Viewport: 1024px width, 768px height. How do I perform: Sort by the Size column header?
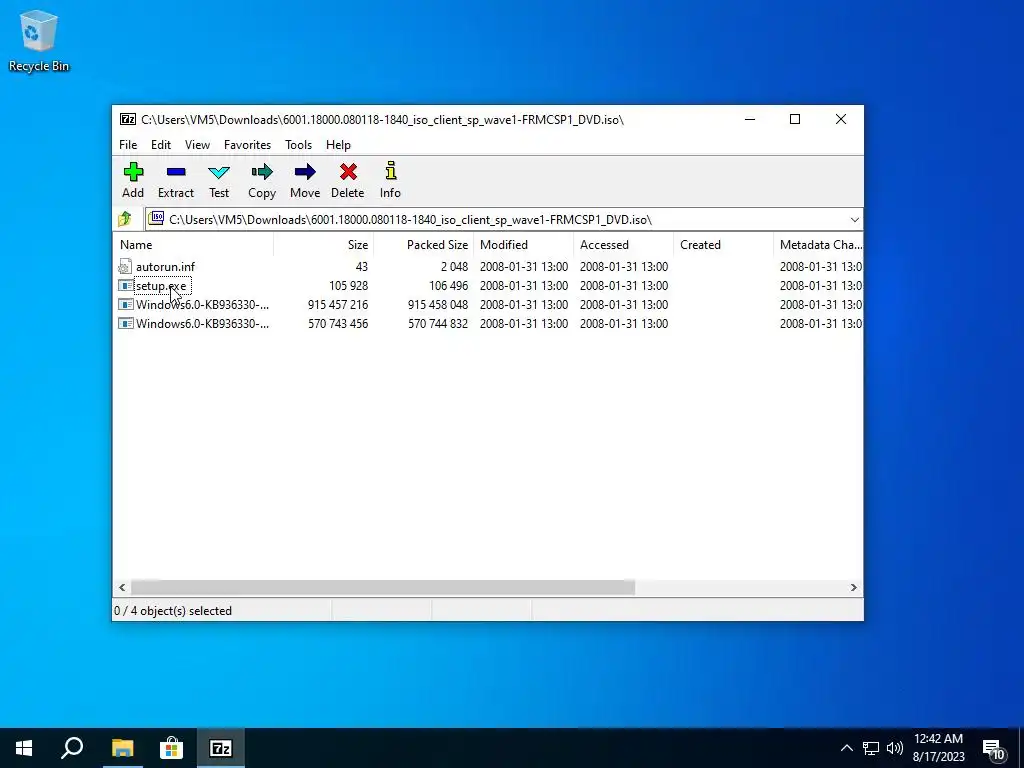click(323, 245)
